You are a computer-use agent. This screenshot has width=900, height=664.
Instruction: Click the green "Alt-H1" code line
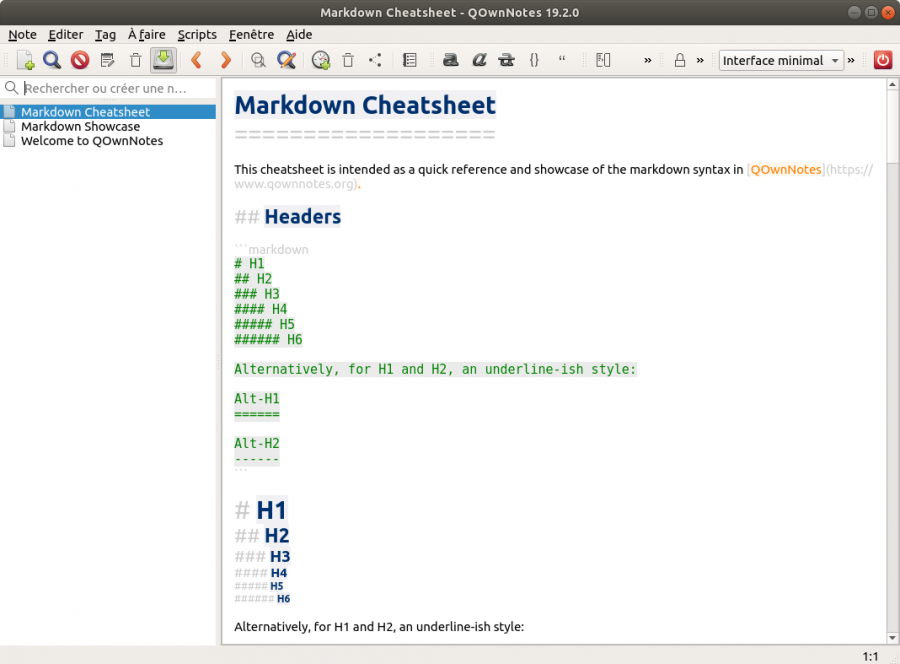(257, 398)
